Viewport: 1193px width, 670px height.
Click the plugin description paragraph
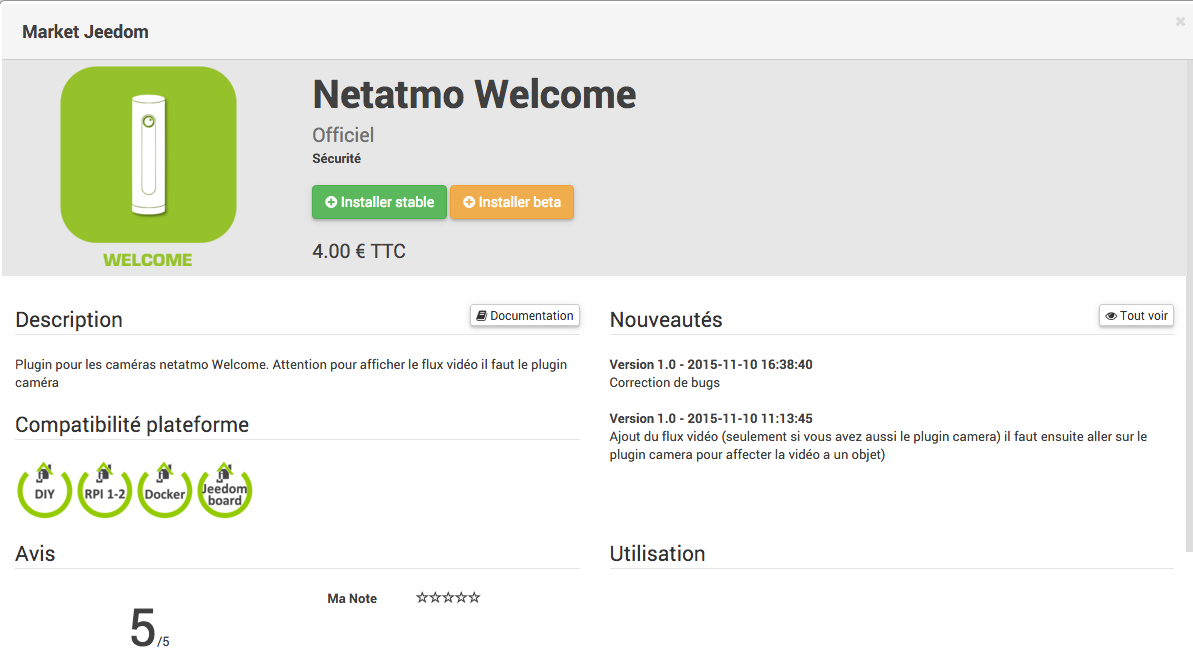[291, 373]
